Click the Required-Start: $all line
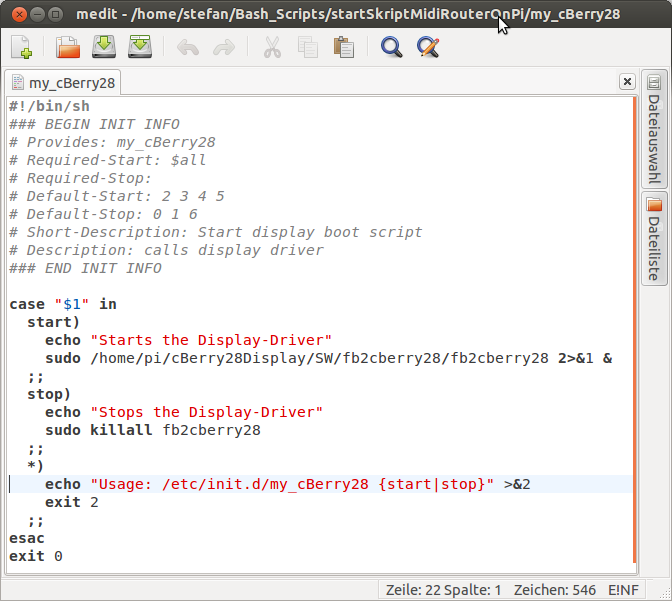 coord(108,160)
